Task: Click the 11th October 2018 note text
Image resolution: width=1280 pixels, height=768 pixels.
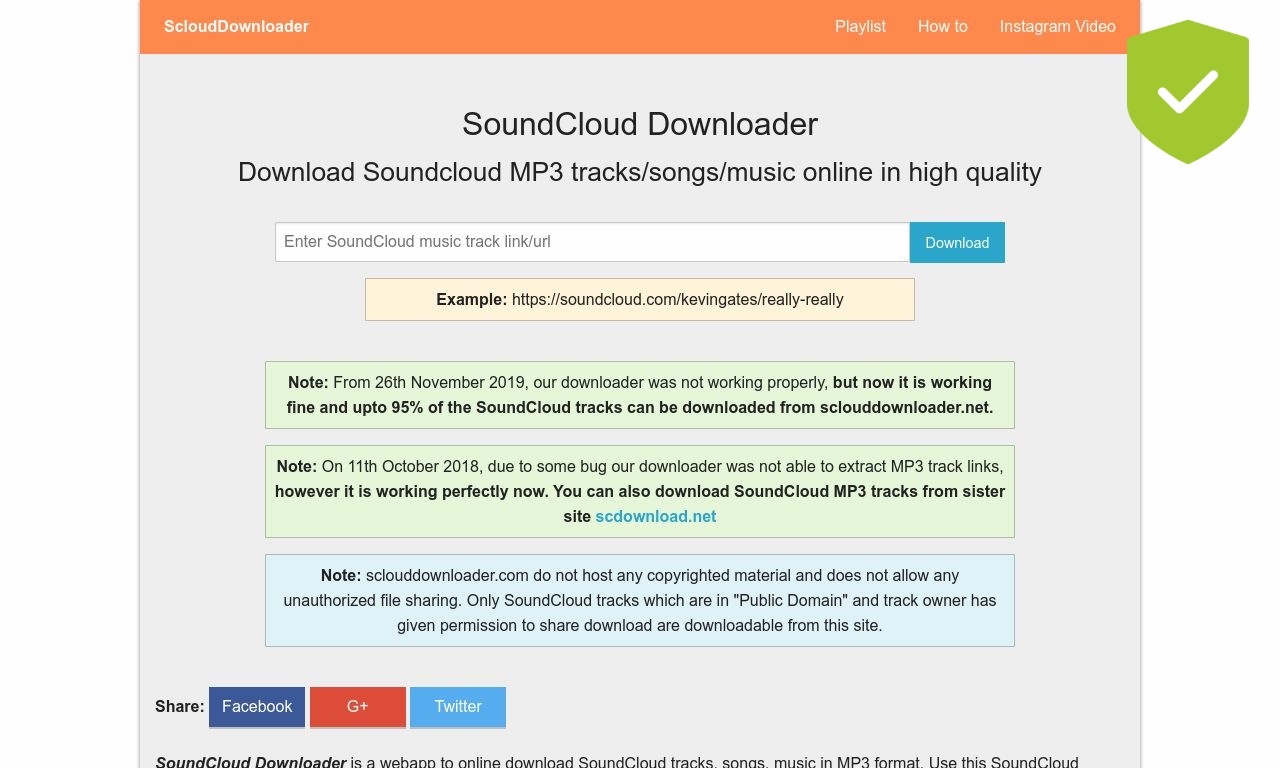Action: 640,491
